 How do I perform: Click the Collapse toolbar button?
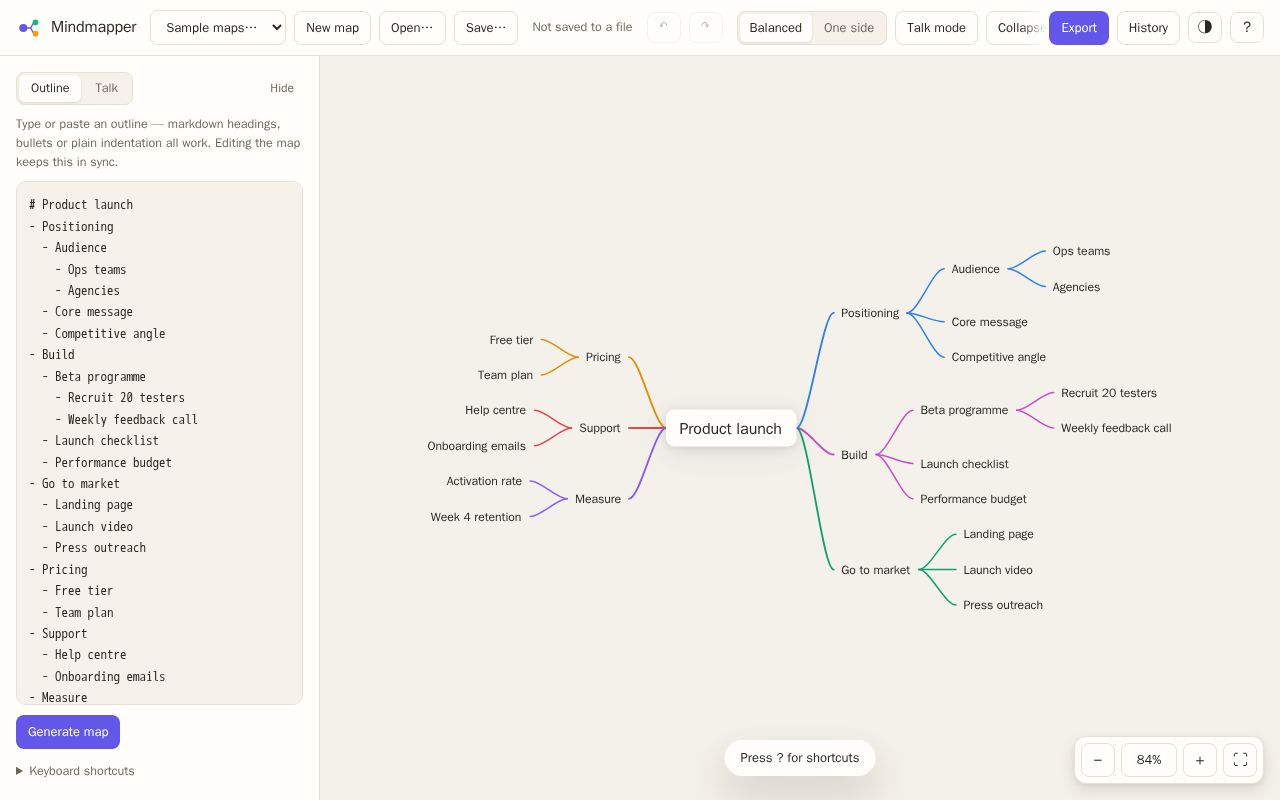1016,28
